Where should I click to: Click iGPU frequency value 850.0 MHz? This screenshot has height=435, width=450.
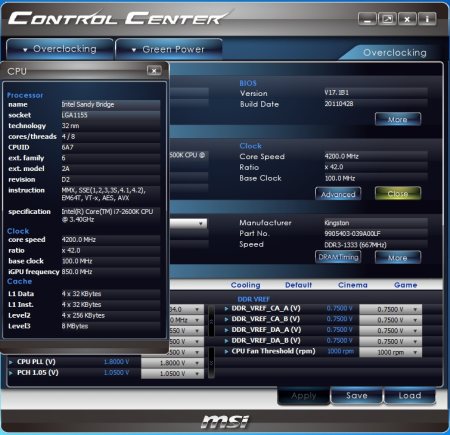click(x=77, y=272)
